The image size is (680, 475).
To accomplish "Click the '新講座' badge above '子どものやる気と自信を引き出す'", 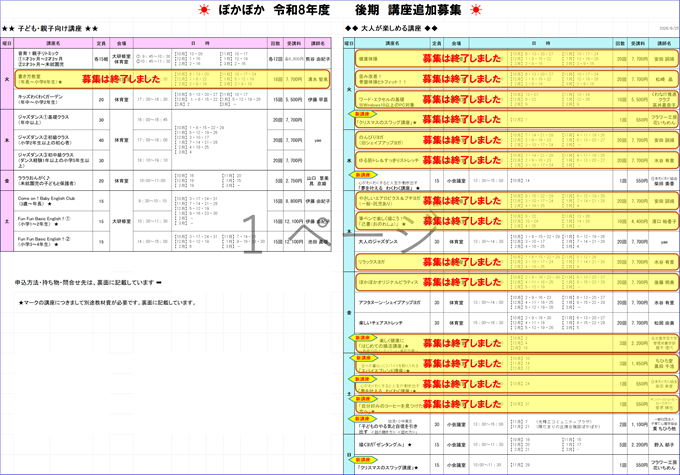I will point(363,419).
